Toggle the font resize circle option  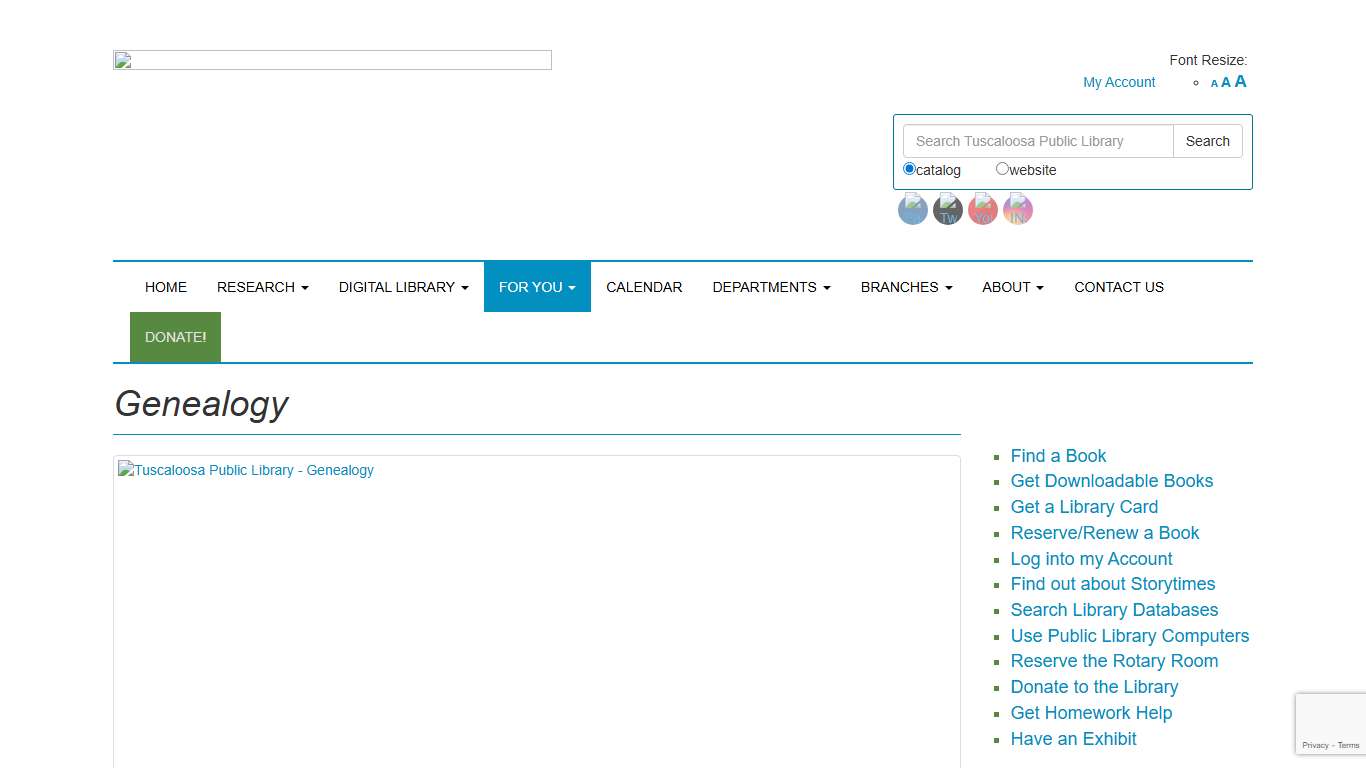(1196, 83)
